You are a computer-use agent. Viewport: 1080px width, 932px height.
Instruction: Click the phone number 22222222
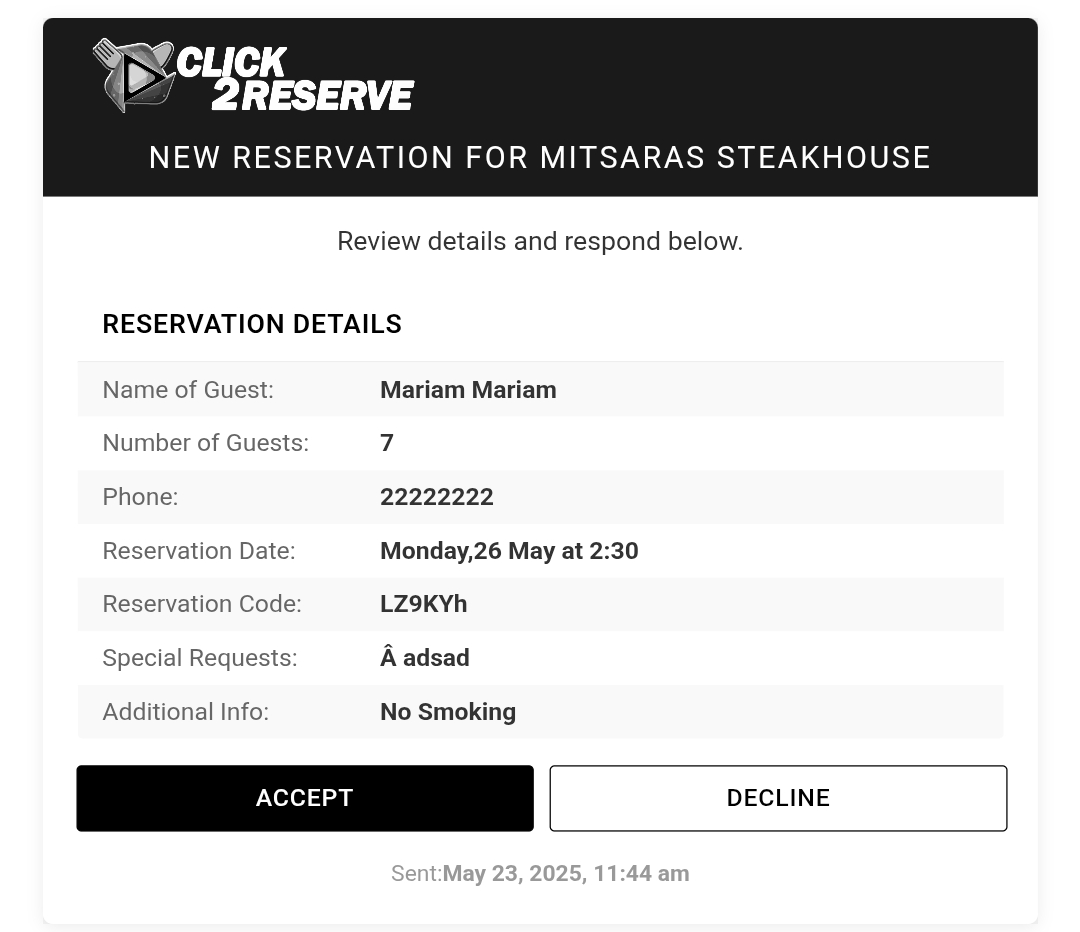(437, 497)
